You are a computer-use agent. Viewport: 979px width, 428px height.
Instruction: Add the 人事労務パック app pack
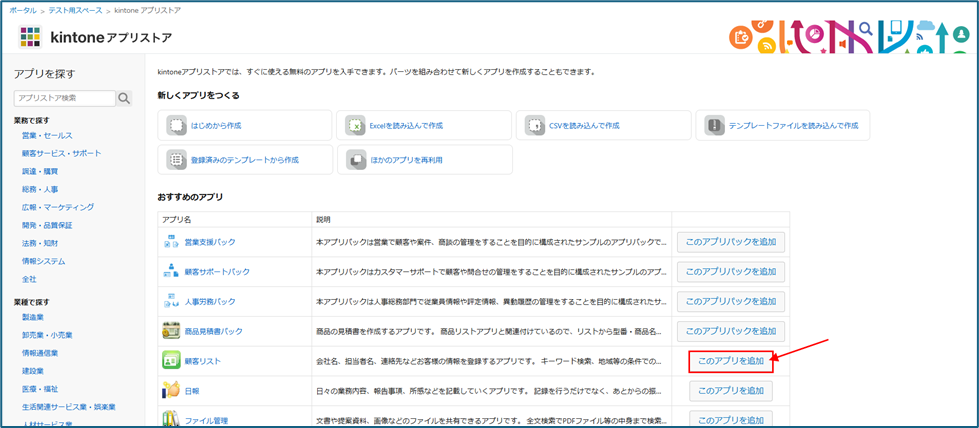(x=730, y=301)
